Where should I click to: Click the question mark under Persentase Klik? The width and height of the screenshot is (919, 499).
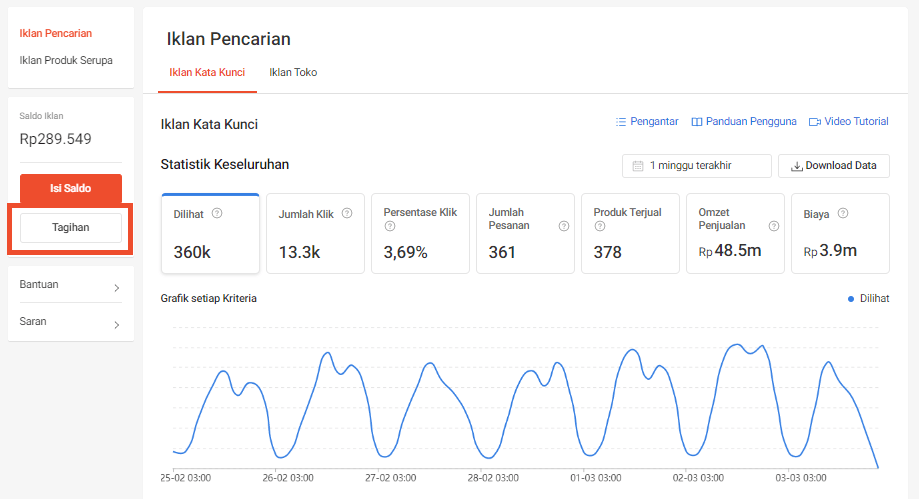(x=390, y=226)
